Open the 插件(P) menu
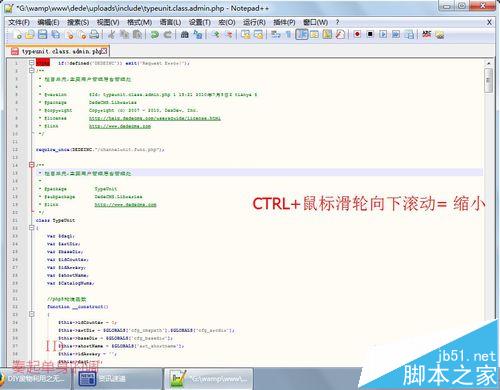The width and height of the screenshot is (500, 390). pos(284,22)
